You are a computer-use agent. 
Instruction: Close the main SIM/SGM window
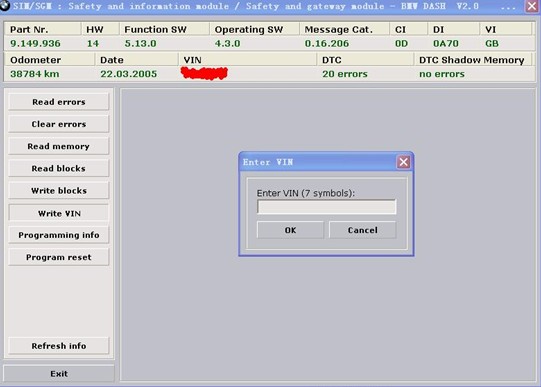click(x=532, y=6)
